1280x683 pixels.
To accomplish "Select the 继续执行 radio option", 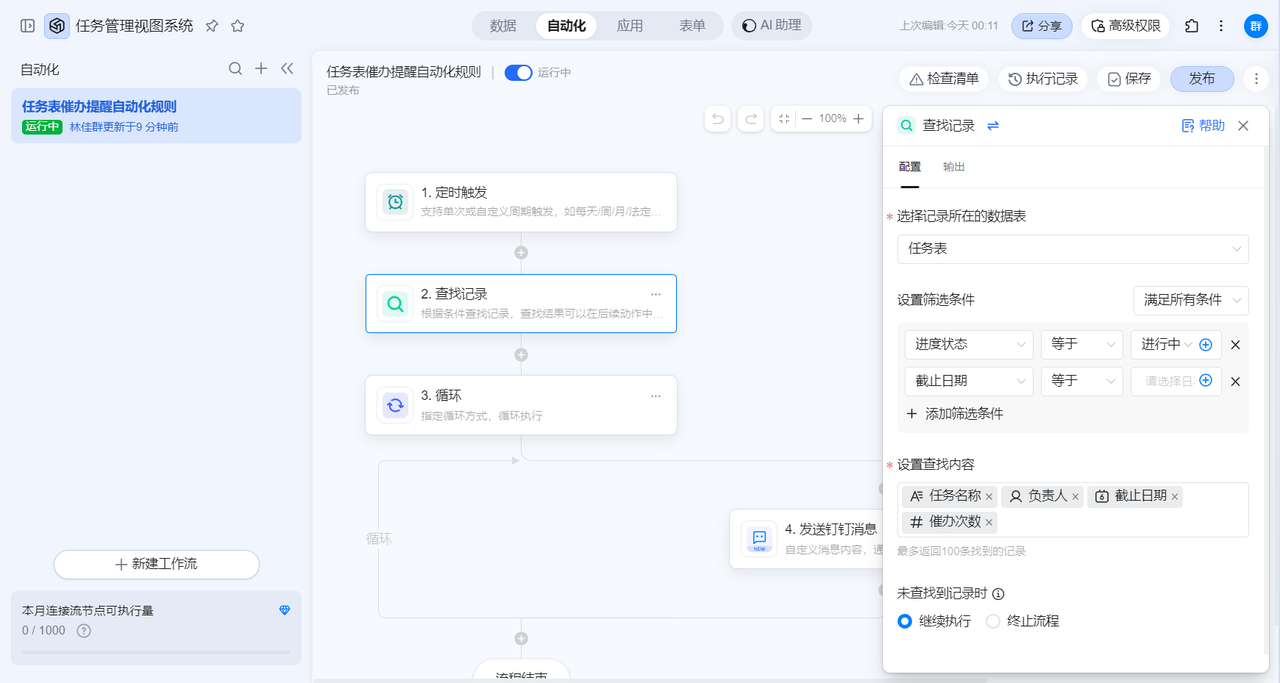I will click(905, 621).
